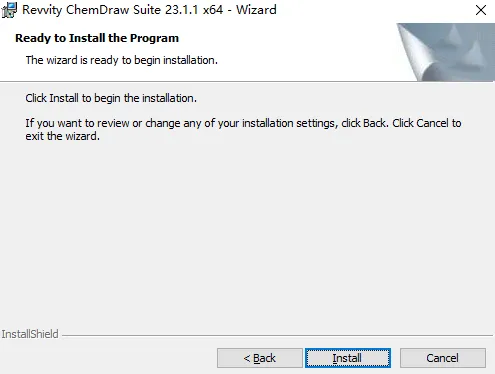Click 'Click Install to begin the installation' text
The image size is (495, 374).
coord(111,98)
